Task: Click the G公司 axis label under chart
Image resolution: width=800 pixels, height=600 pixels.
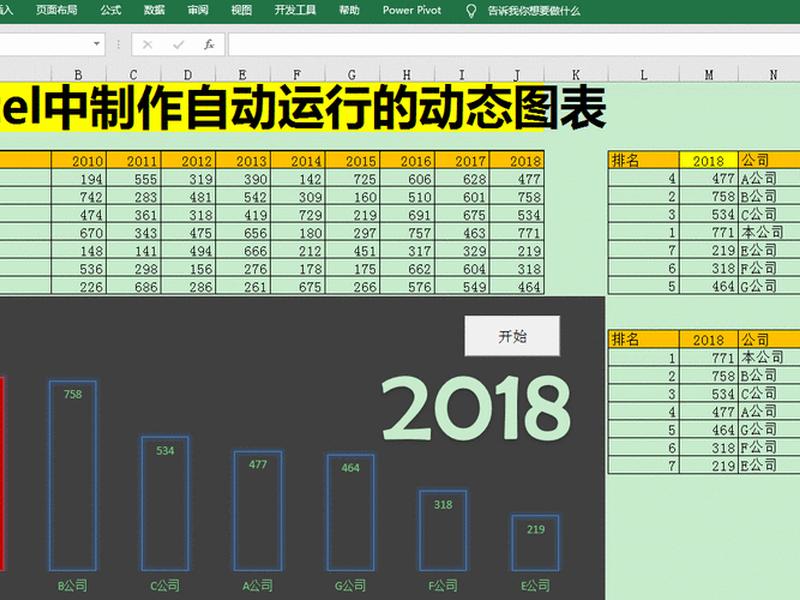Action: click(351, 585)
